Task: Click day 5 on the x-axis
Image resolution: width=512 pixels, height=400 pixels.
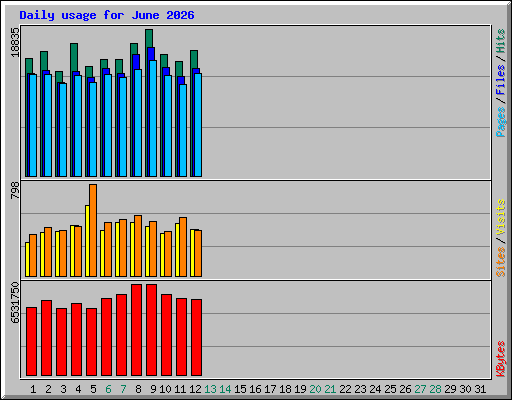Action: [x=93, y=389]
